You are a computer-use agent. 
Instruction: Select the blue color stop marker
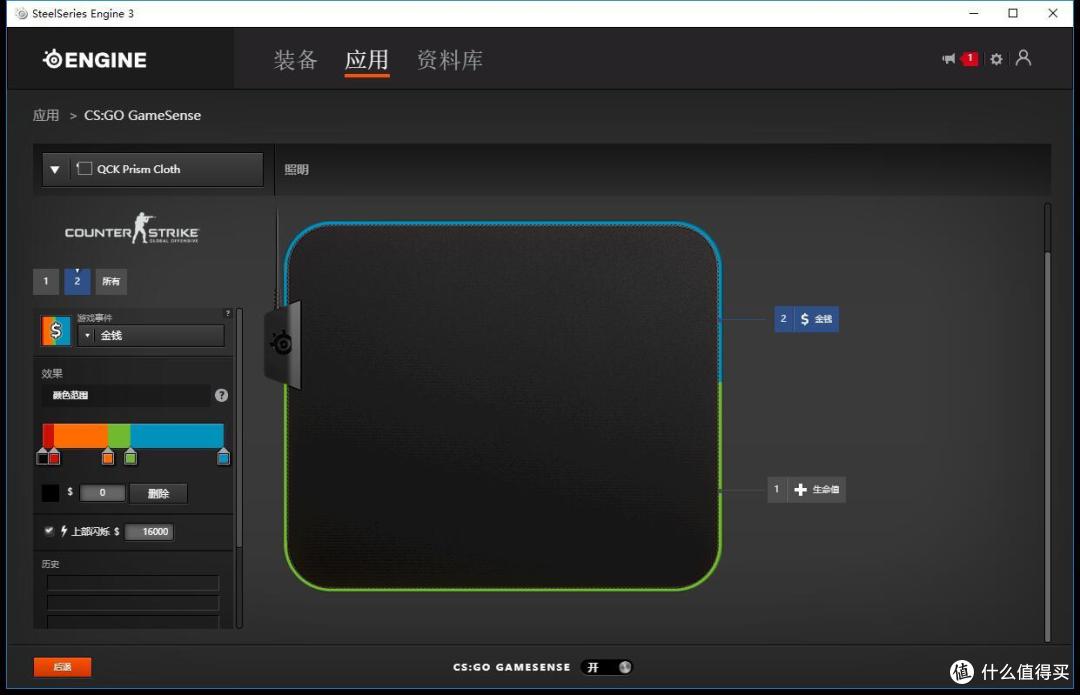pos(223,457)
